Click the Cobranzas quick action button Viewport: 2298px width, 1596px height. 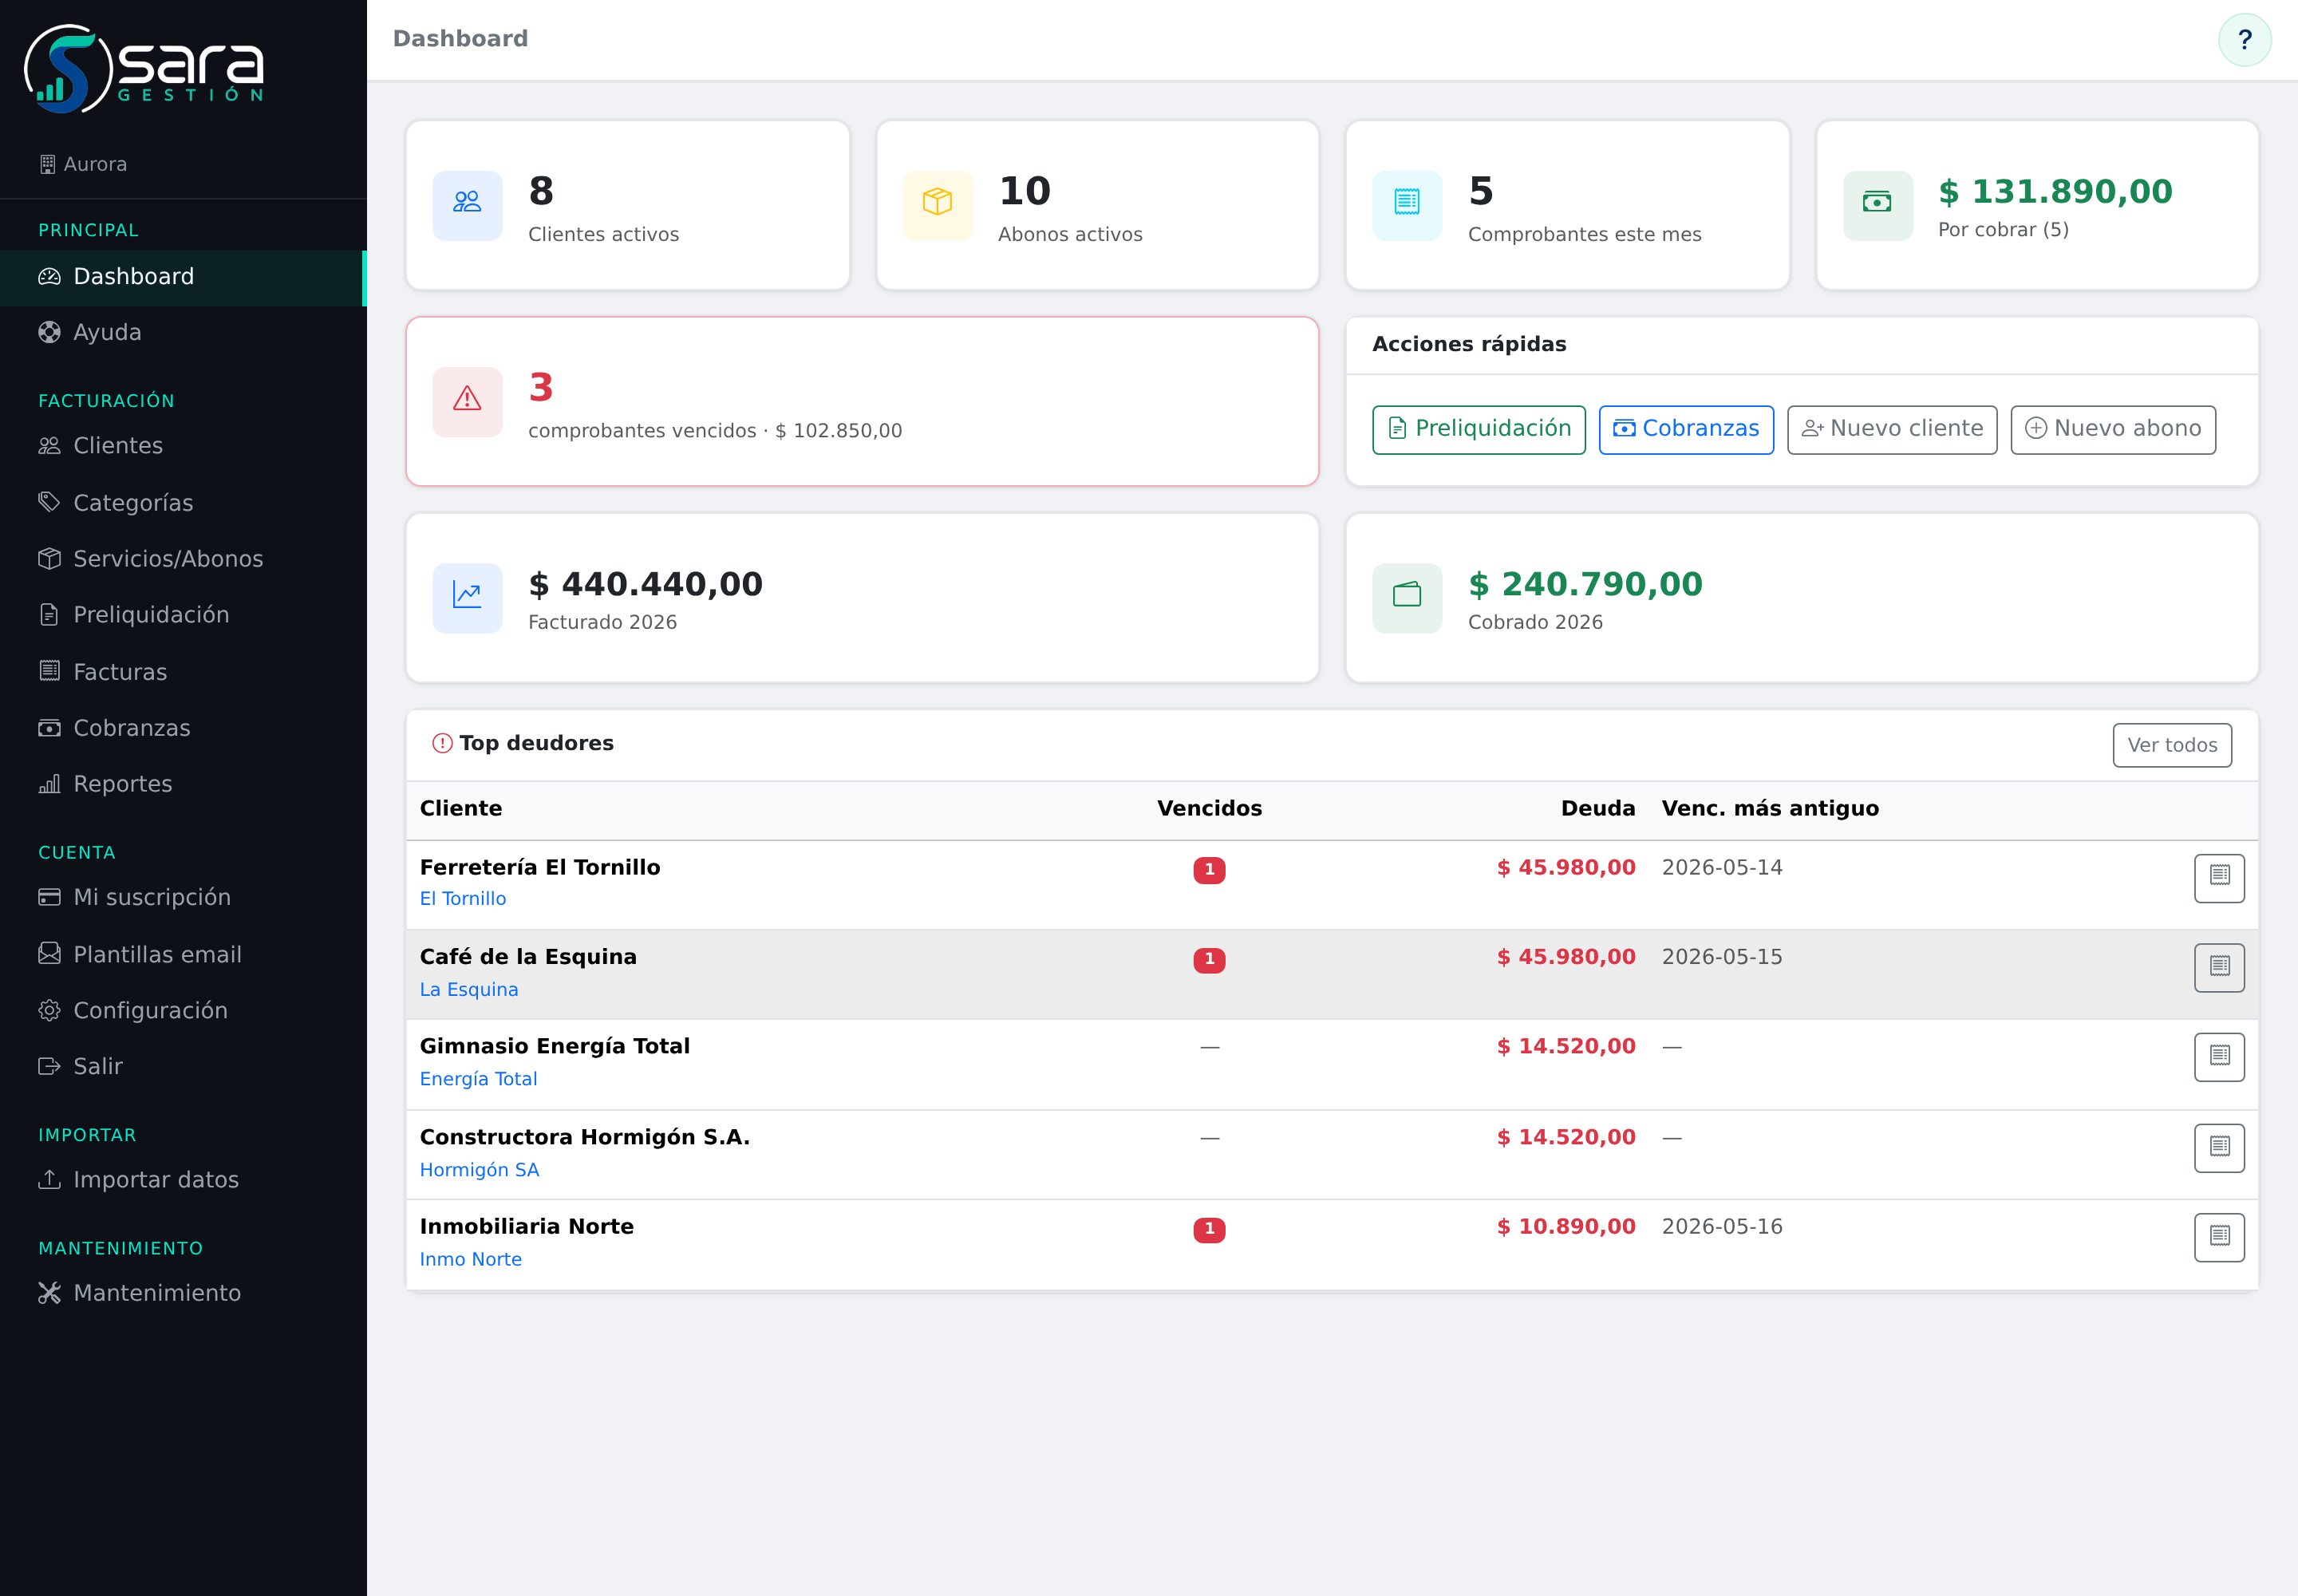[x=1686, y=430]
